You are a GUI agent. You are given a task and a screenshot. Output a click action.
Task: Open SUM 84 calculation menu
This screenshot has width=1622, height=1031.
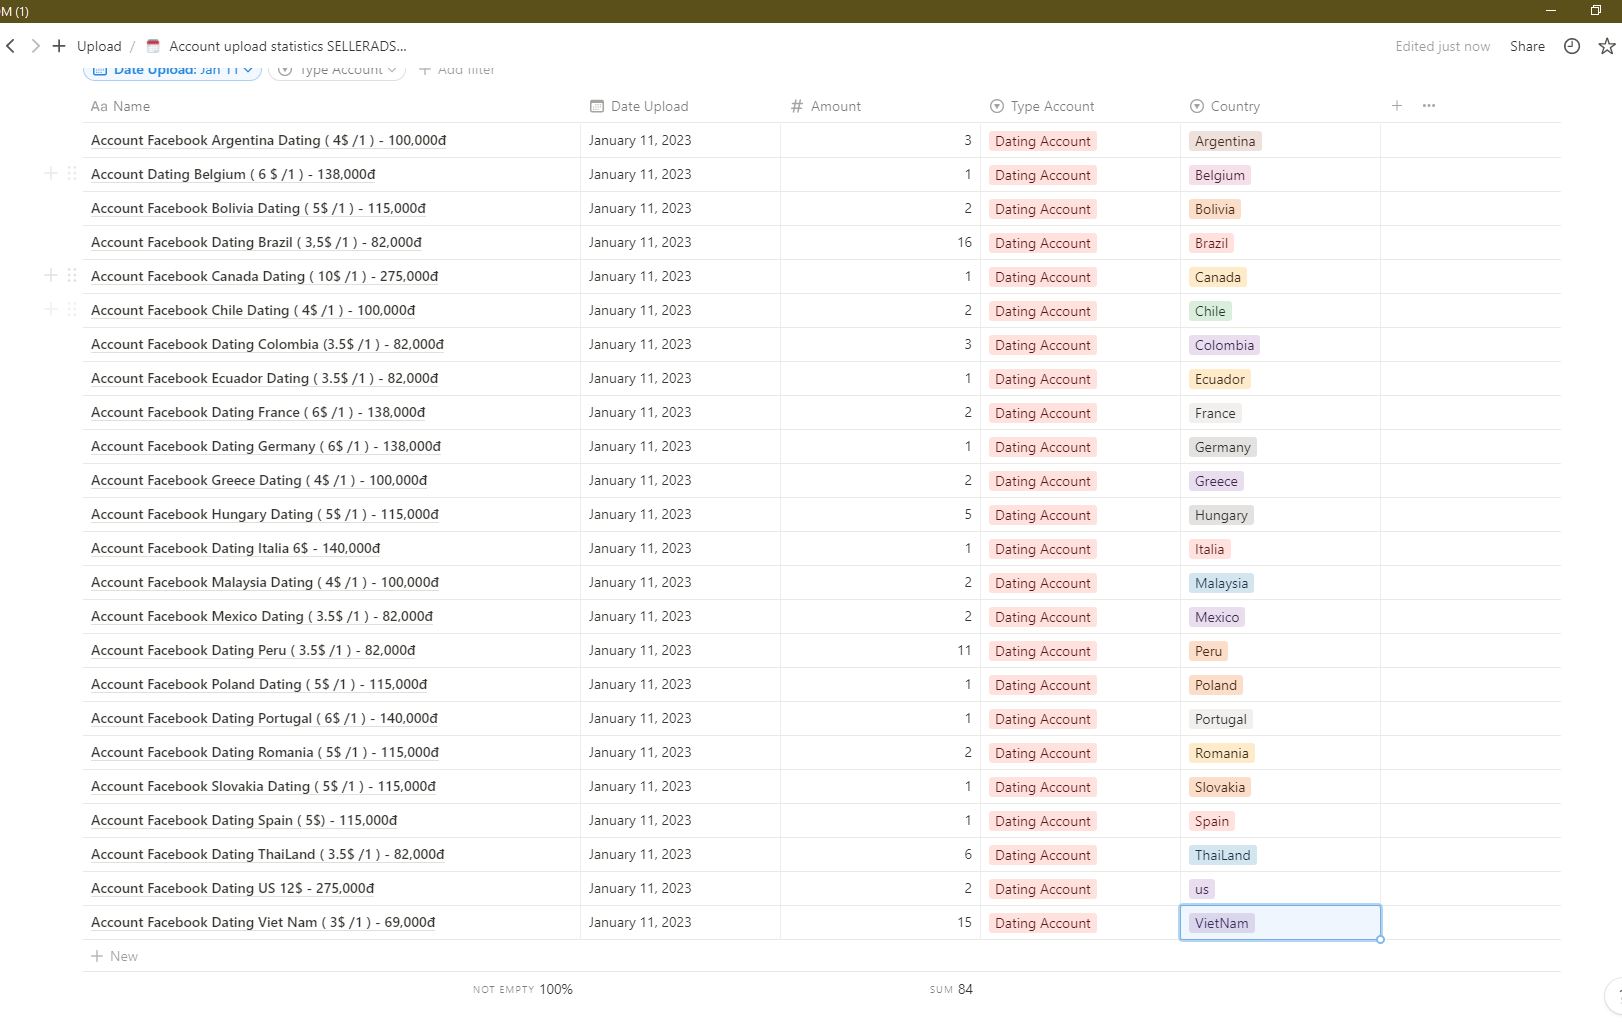[x=951, y=989]
